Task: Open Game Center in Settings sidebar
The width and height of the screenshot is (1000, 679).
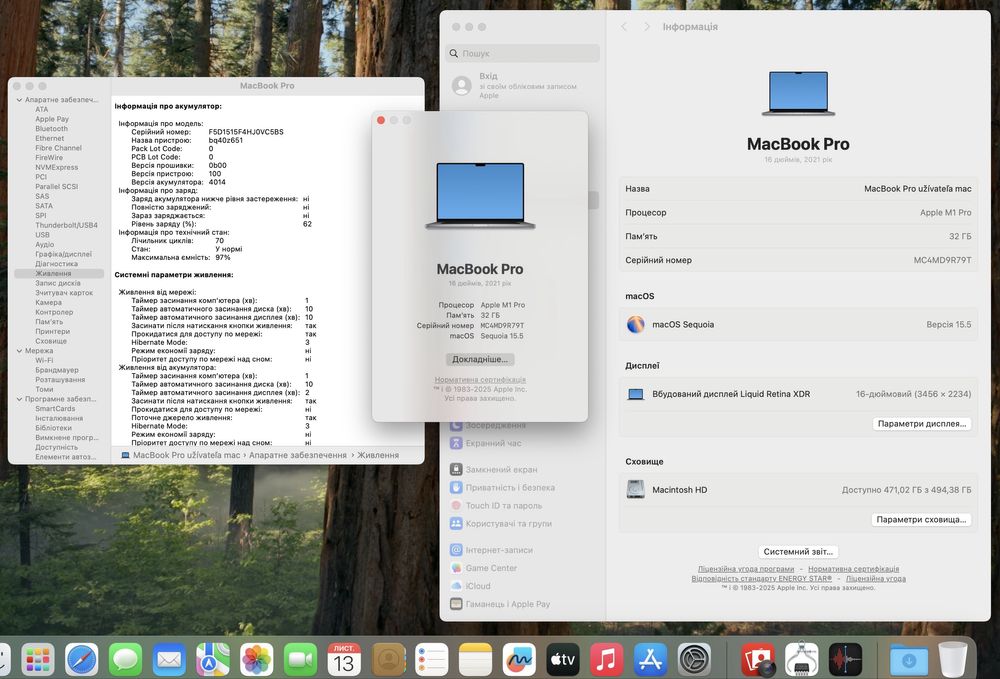Action: tap(484, 567)
